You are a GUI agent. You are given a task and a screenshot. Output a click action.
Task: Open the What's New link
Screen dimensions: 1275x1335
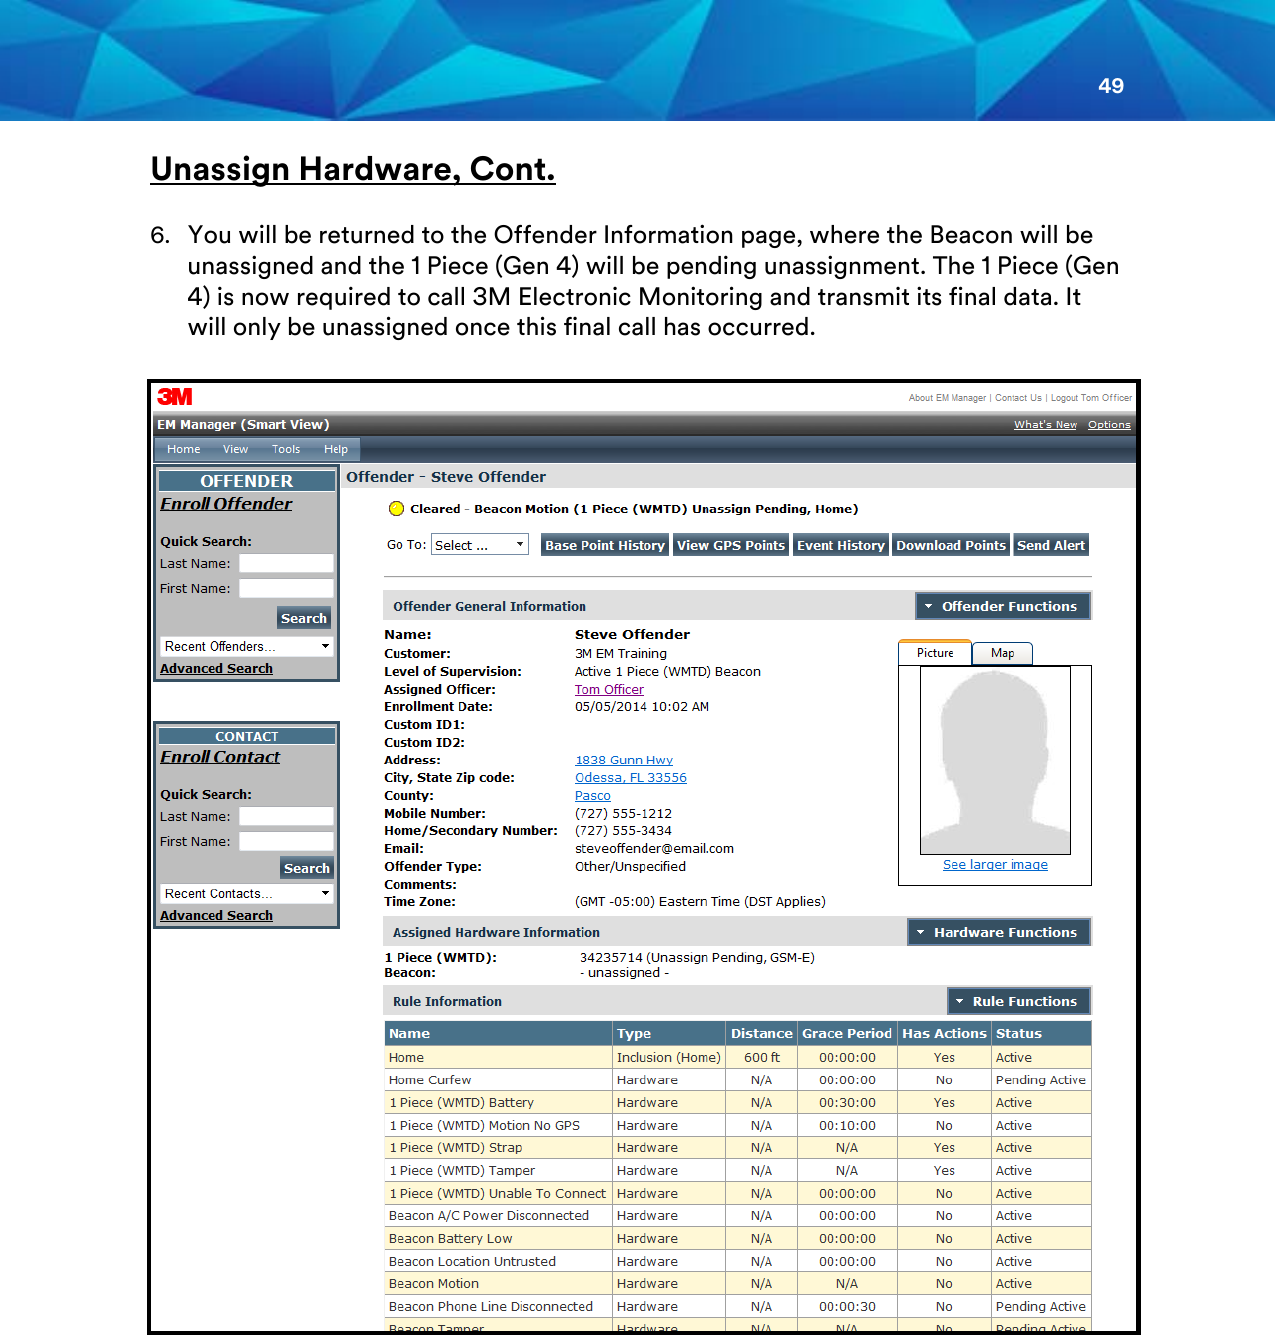(x=1045, y=425)
